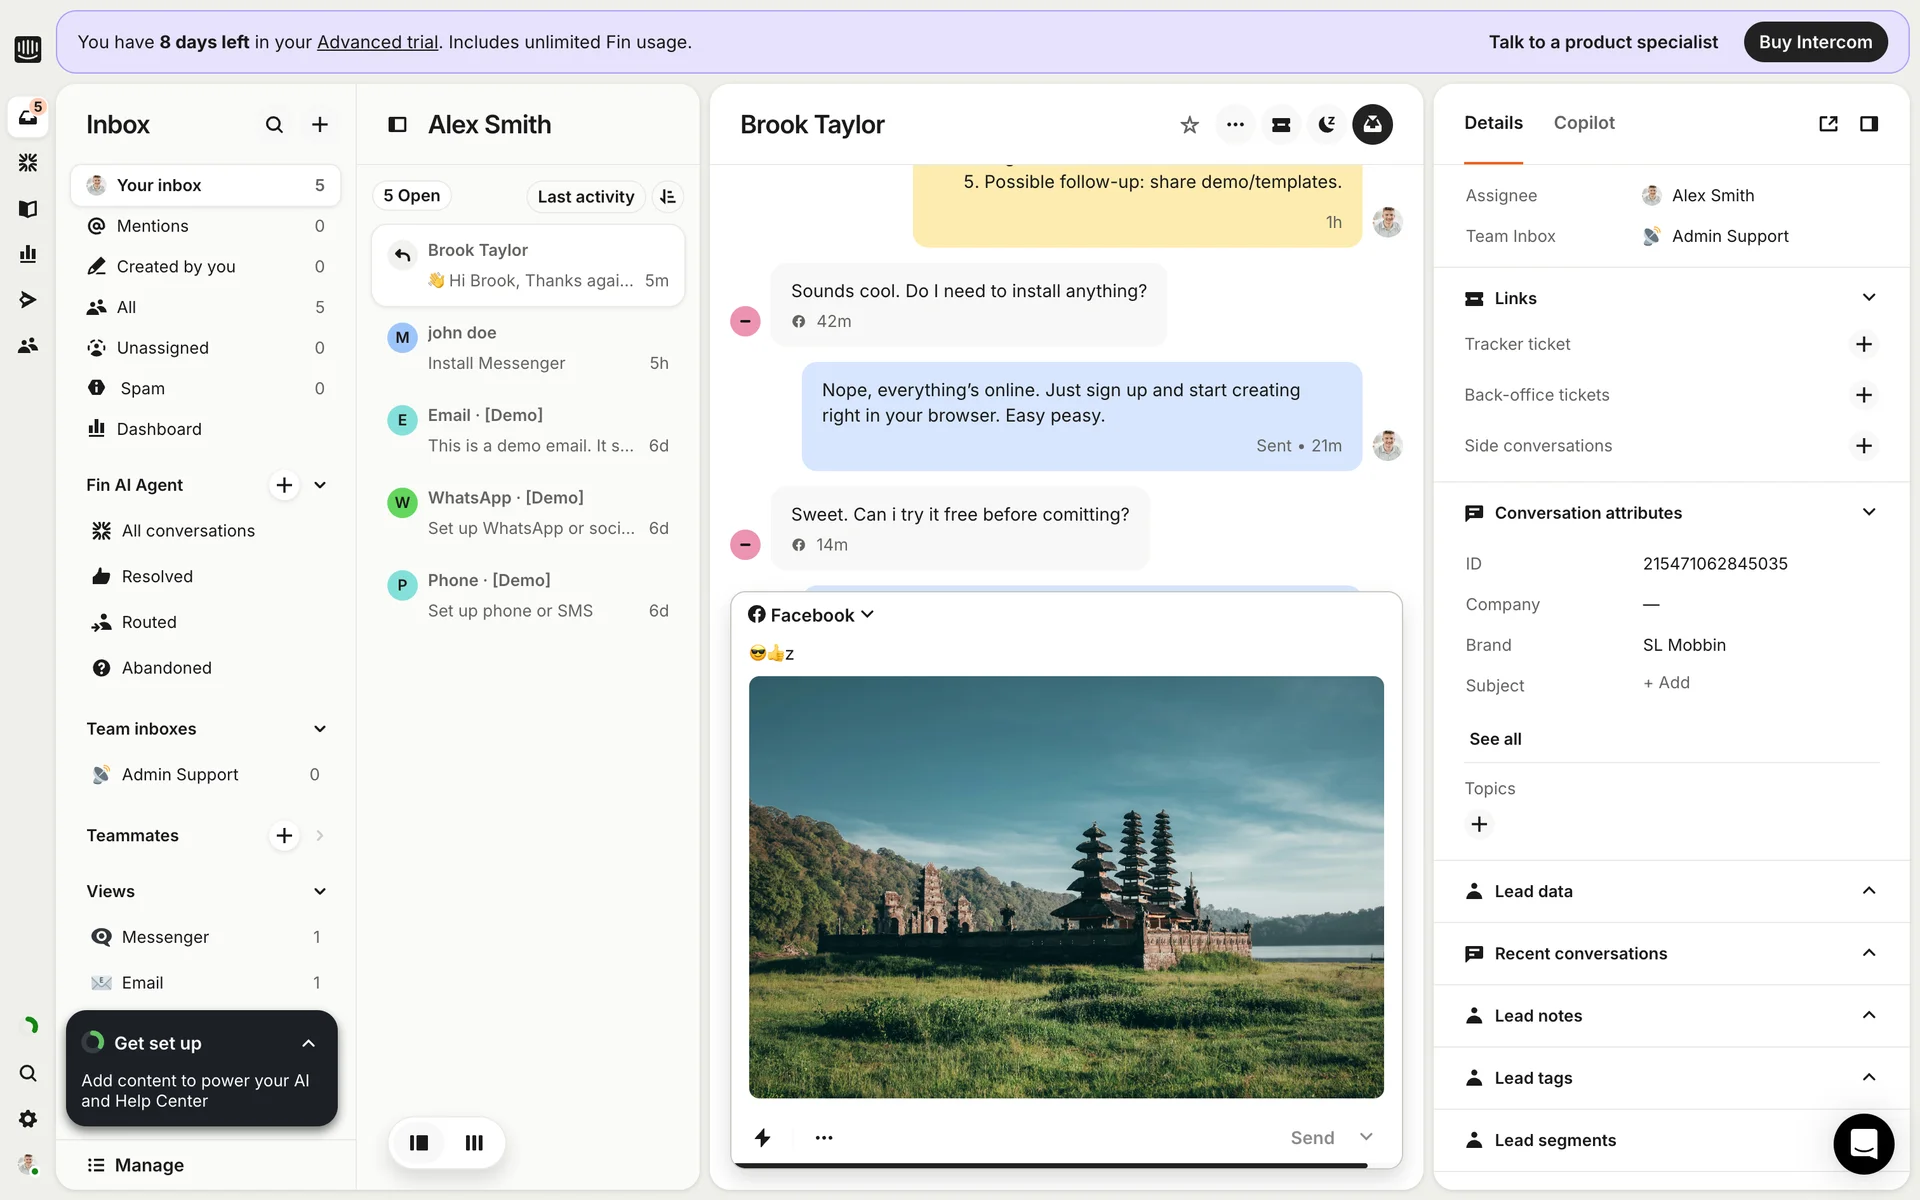Select the Unassigned inbox item

coord(163,348)
